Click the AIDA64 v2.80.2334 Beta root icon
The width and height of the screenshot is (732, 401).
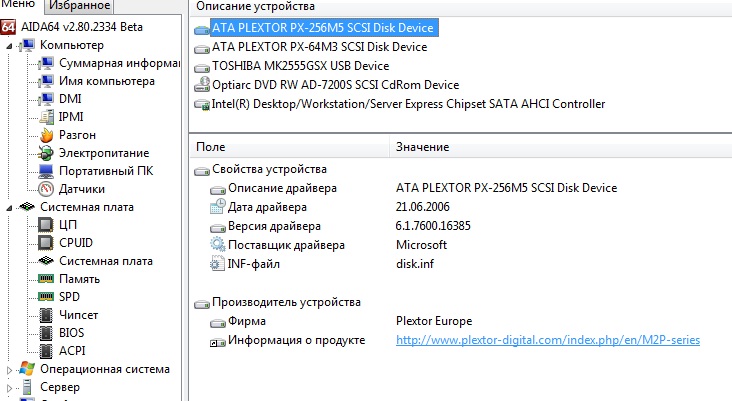(x=9, y=26)
